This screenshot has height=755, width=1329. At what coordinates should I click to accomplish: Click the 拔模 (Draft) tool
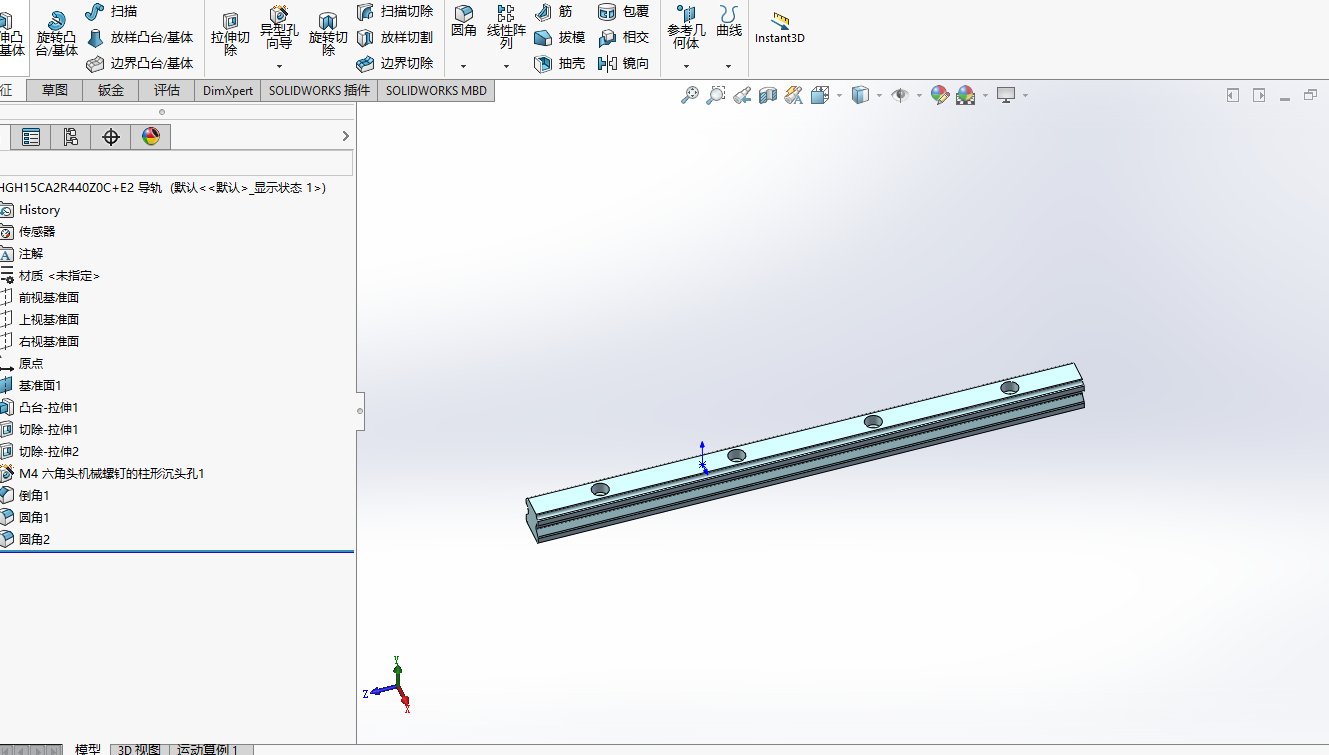(x=559, y=37)
